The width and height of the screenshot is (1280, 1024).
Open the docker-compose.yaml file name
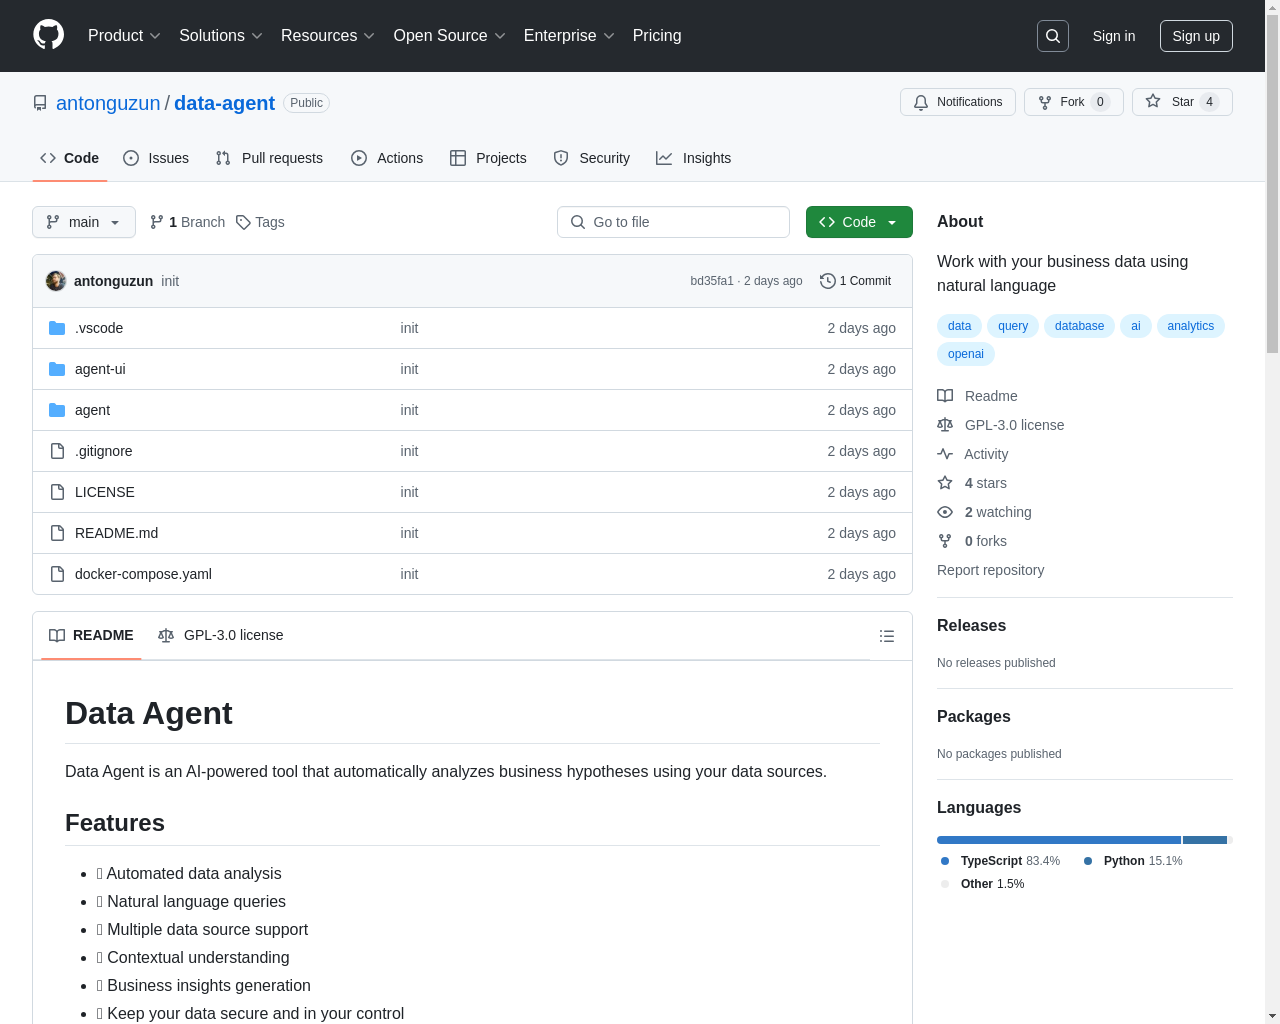point(143,574)
